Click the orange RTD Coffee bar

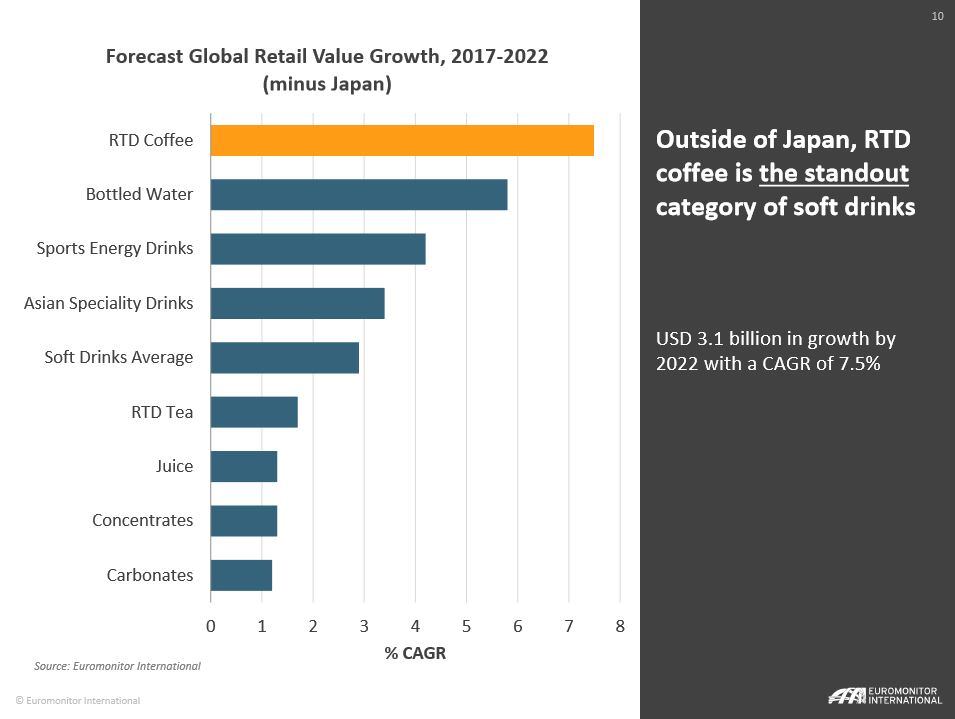[400, 139]
